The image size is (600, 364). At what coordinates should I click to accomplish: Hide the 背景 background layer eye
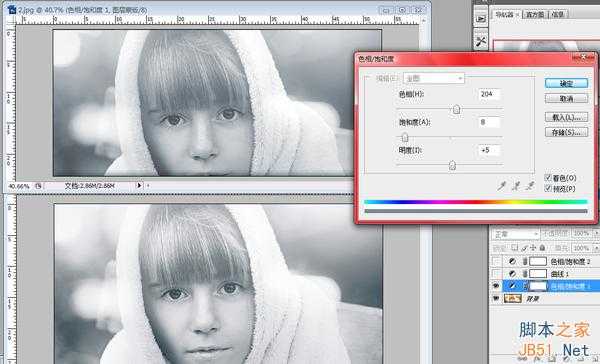pos(496,298)
